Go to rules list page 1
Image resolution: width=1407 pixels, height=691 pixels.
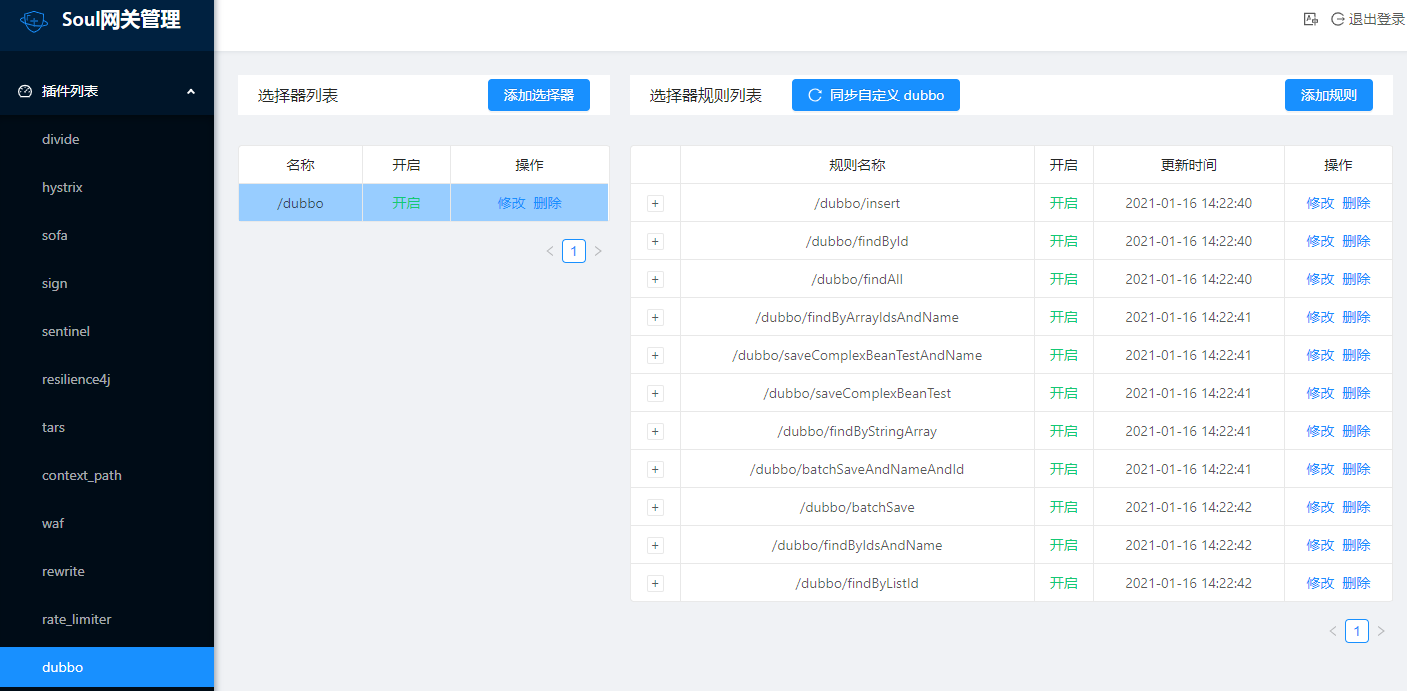click(x=1357, y=631)
